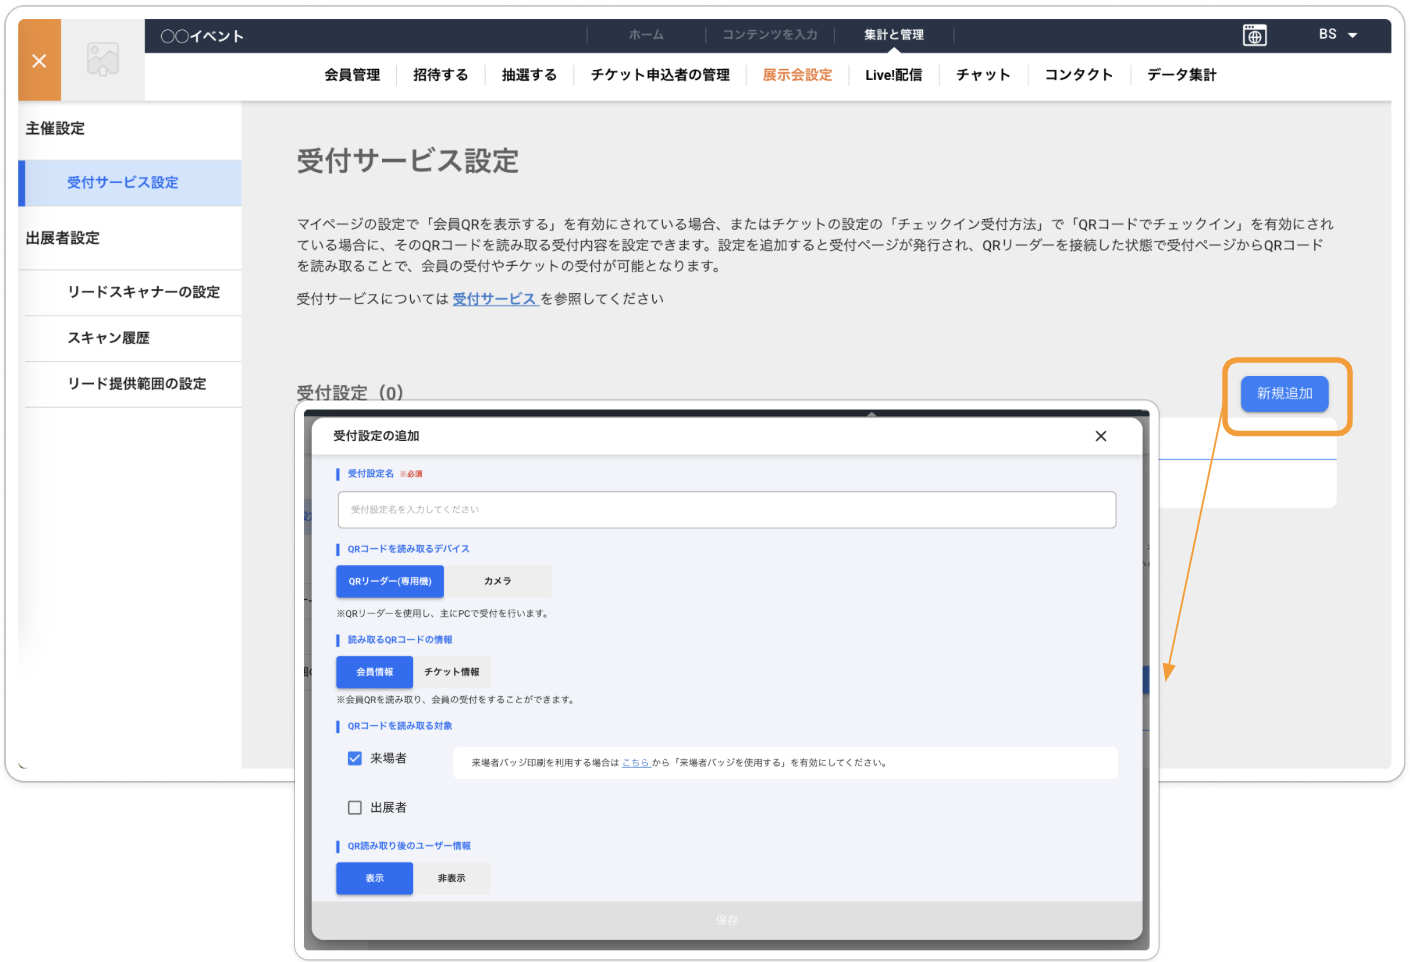Switch to the 会員管理 tab

pyautogui.click(x=352, y=74)
